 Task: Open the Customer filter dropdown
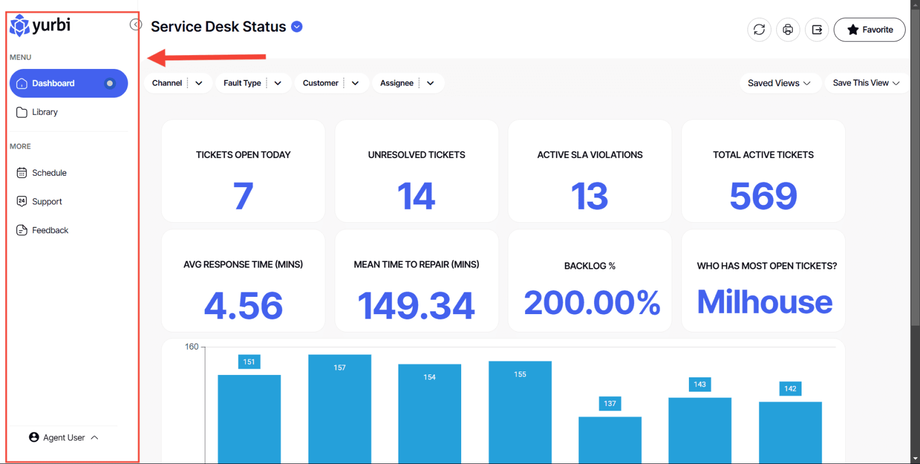(332, 83)
